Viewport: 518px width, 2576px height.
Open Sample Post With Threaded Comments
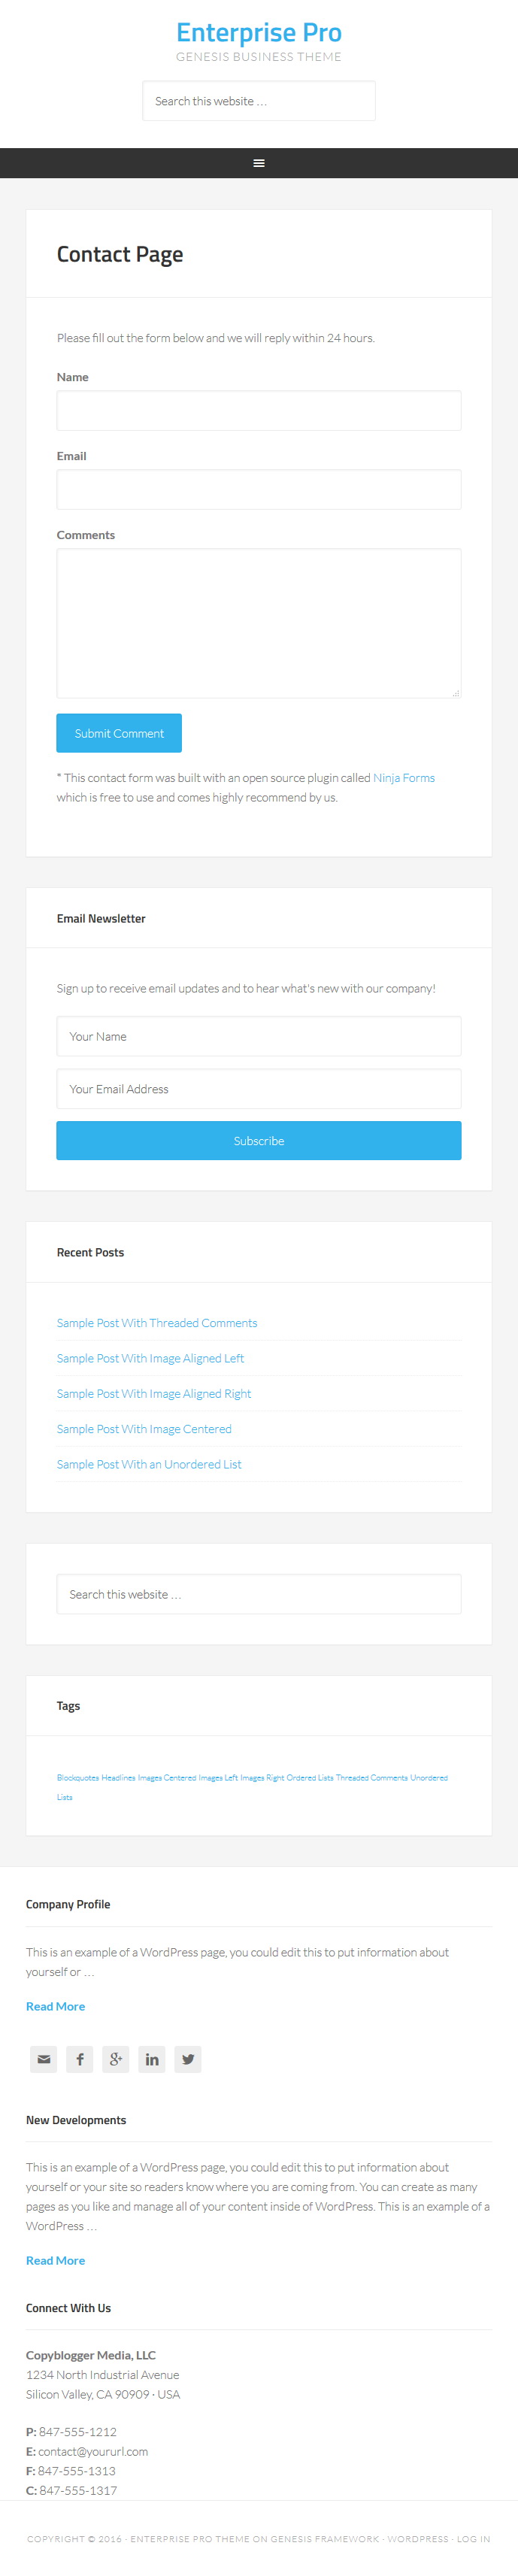157,1323
